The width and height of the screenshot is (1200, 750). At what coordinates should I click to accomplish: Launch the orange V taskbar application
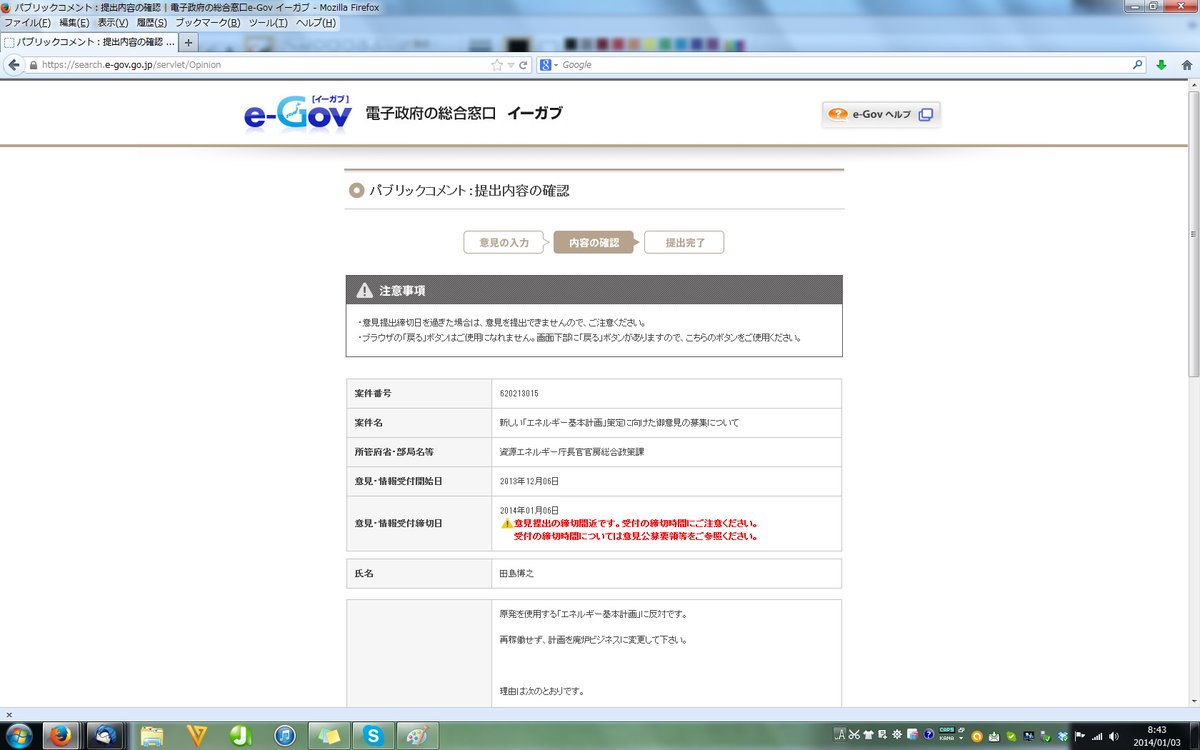(x=197, y=735)
